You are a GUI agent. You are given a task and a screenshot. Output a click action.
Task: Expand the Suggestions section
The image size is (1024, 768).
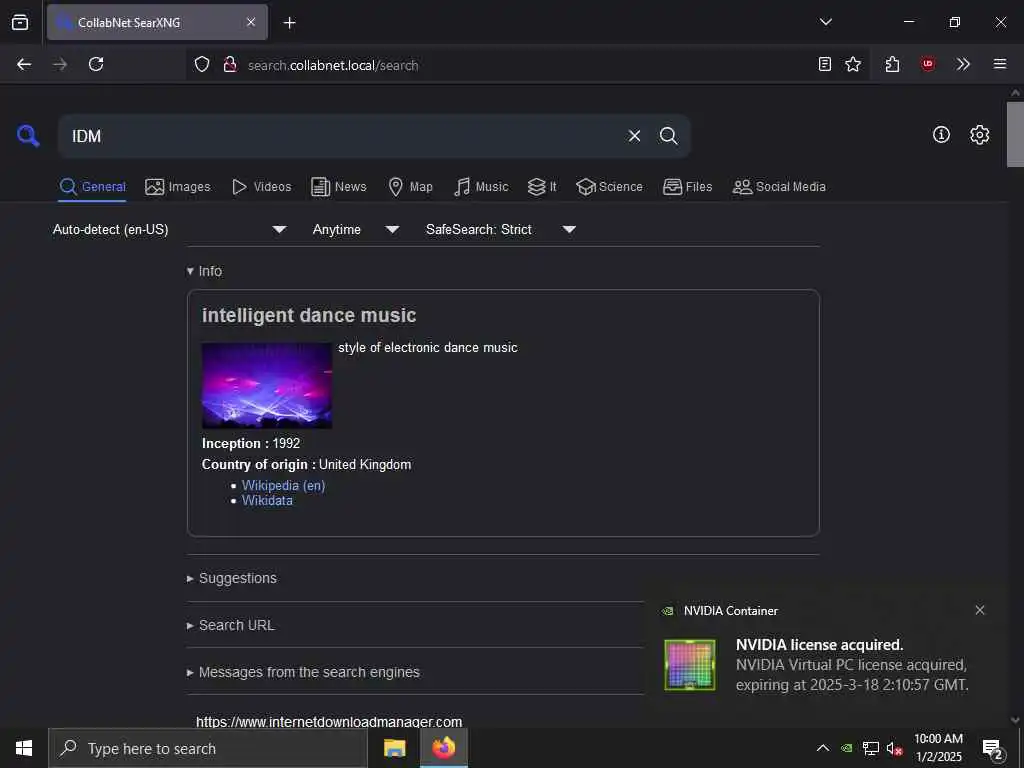[232, 578]
